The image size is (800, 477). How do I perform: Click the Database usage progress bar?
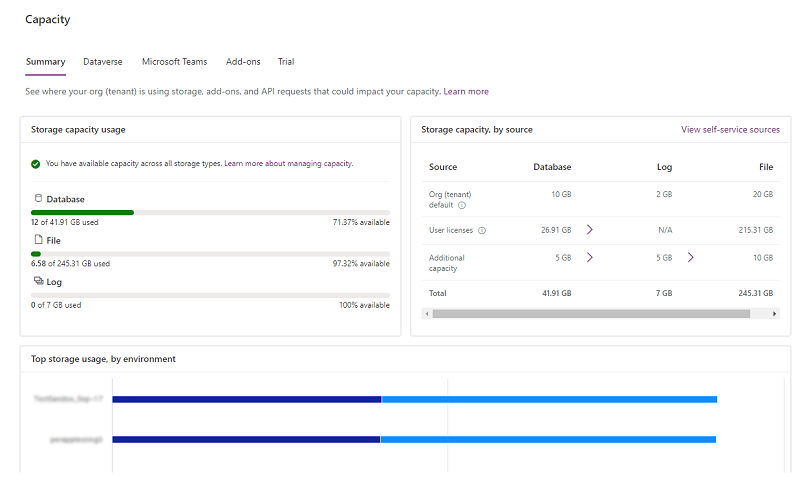tap(210, 212)
